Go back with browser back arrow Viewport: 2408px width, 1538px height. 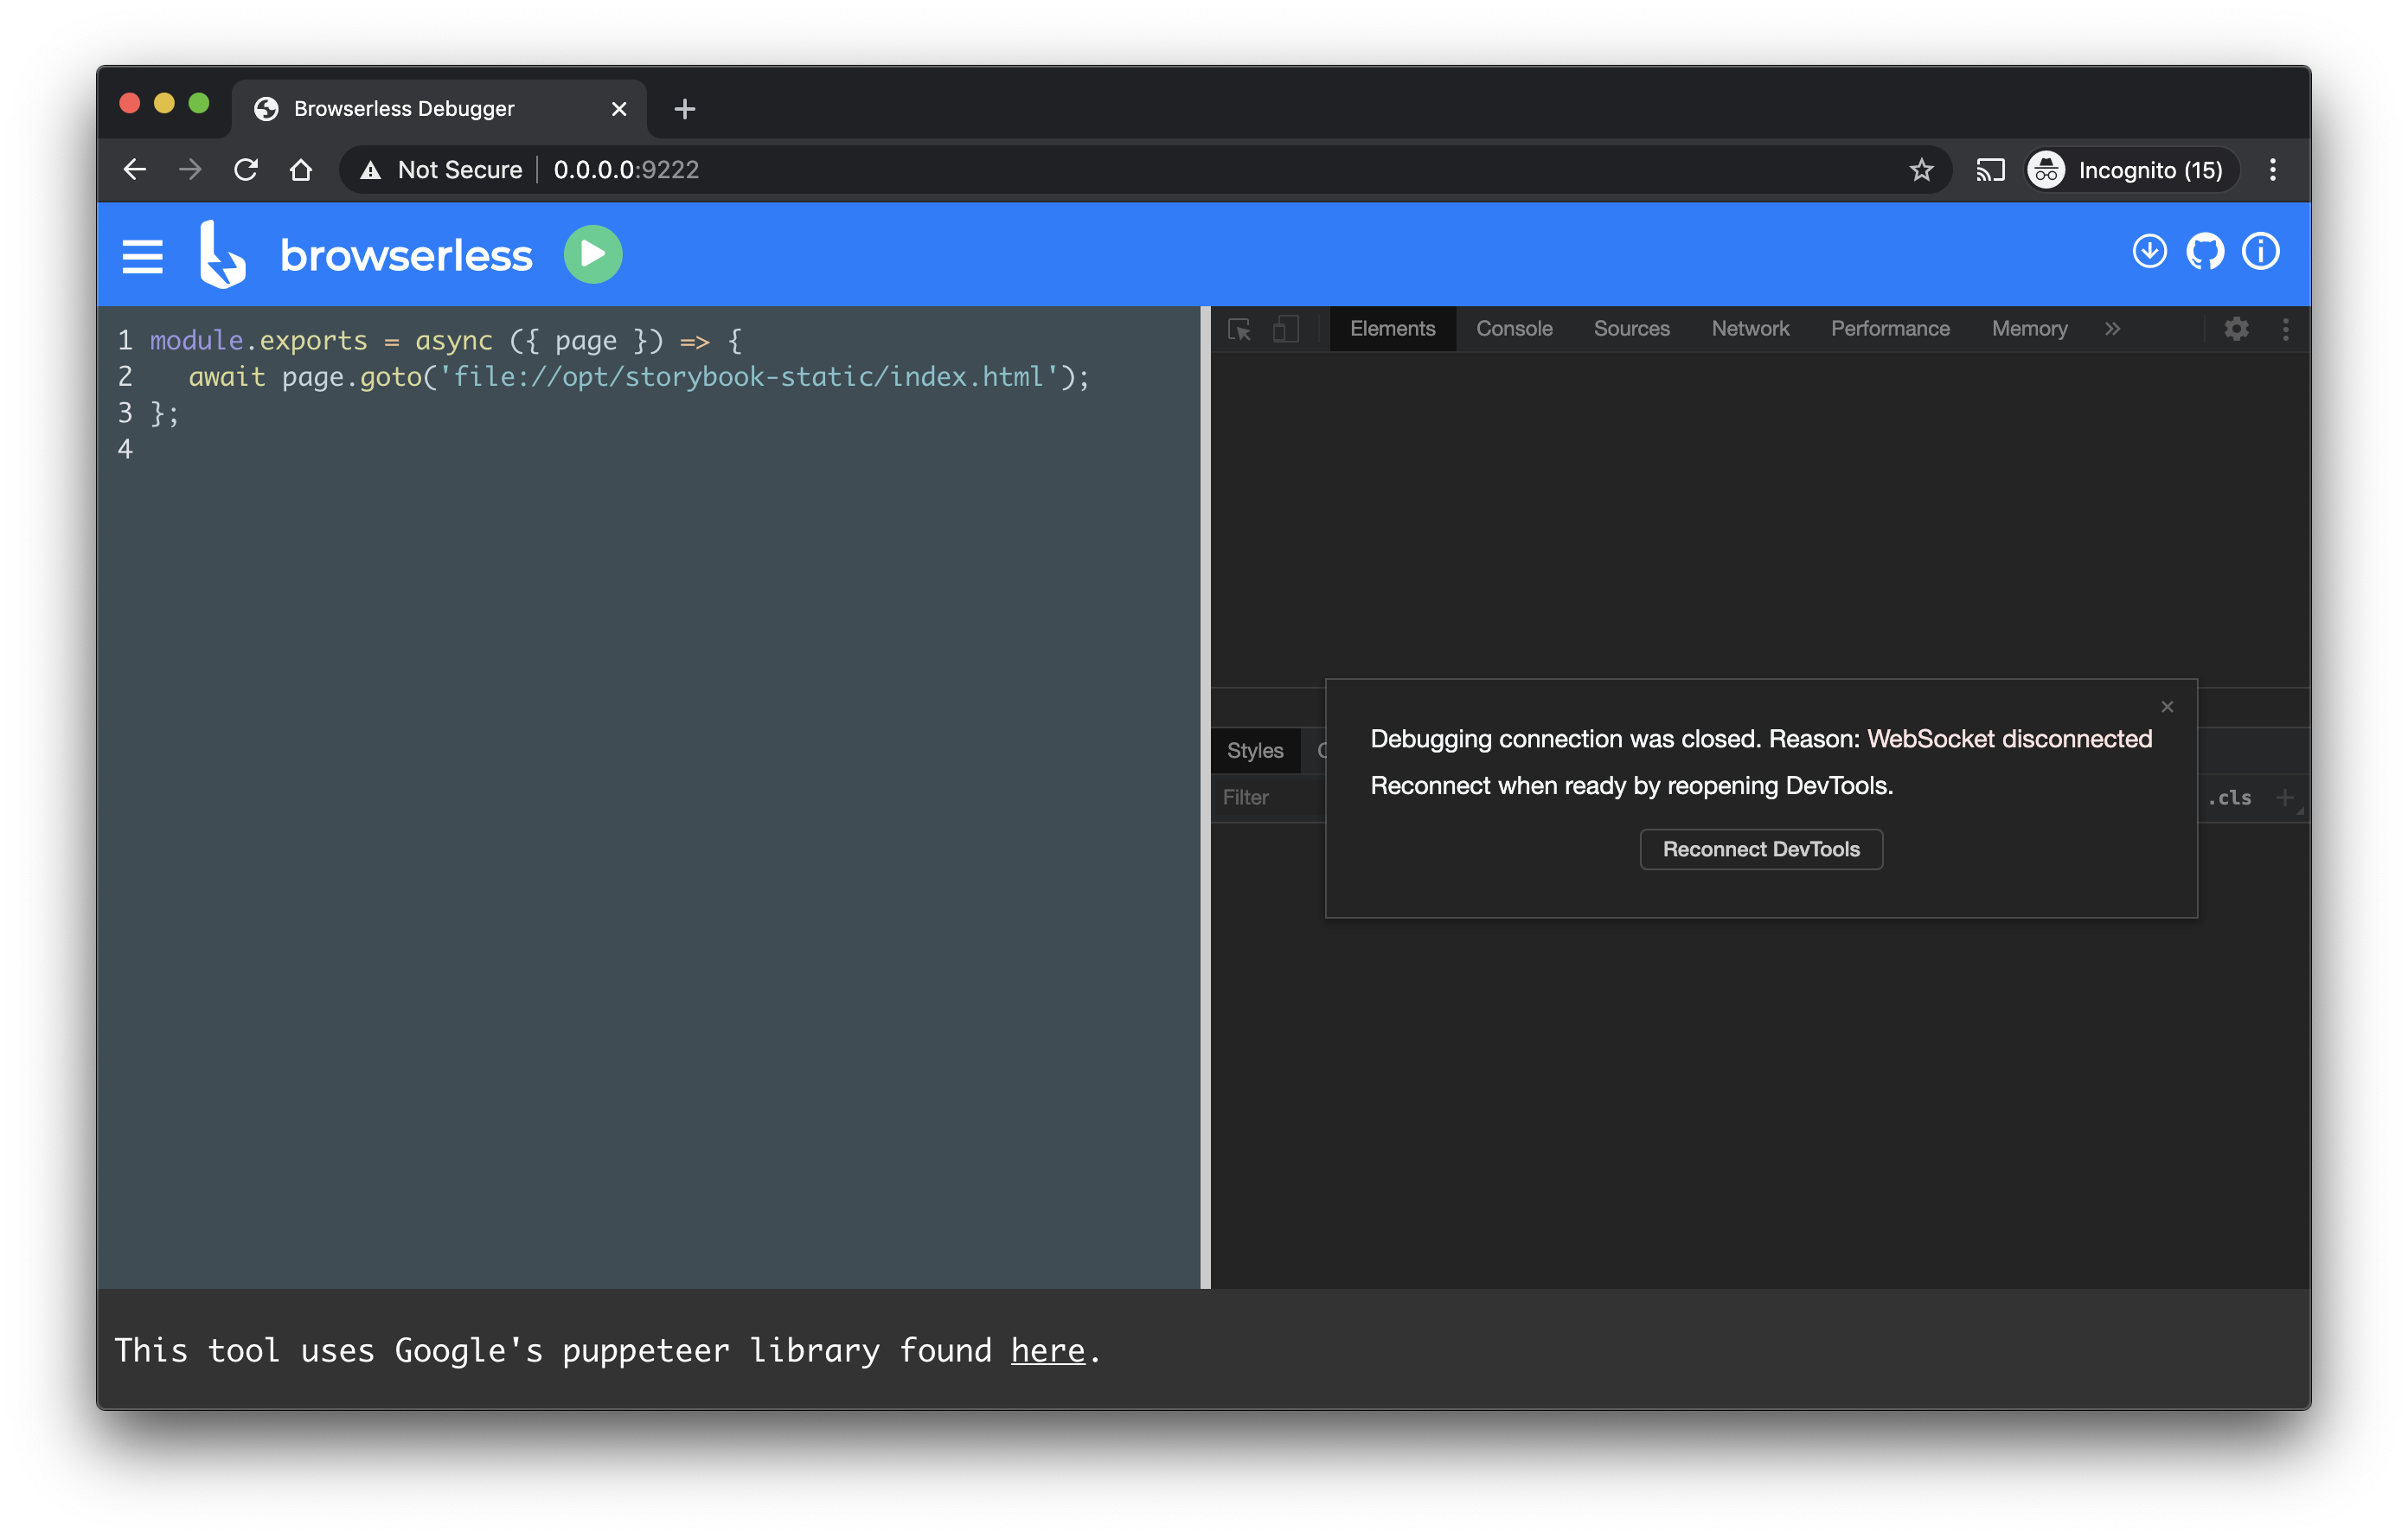(x=135, y=170)
